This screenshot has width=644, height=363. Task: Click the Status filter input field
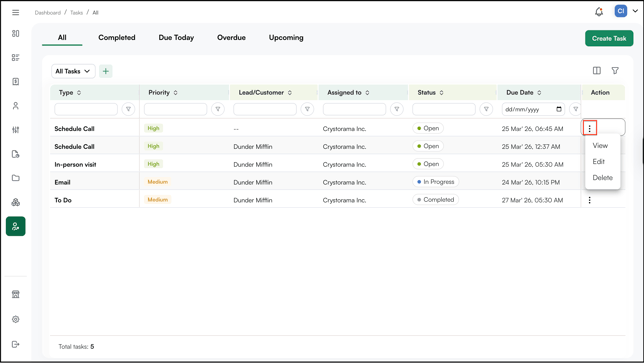[x=444, y=109]
